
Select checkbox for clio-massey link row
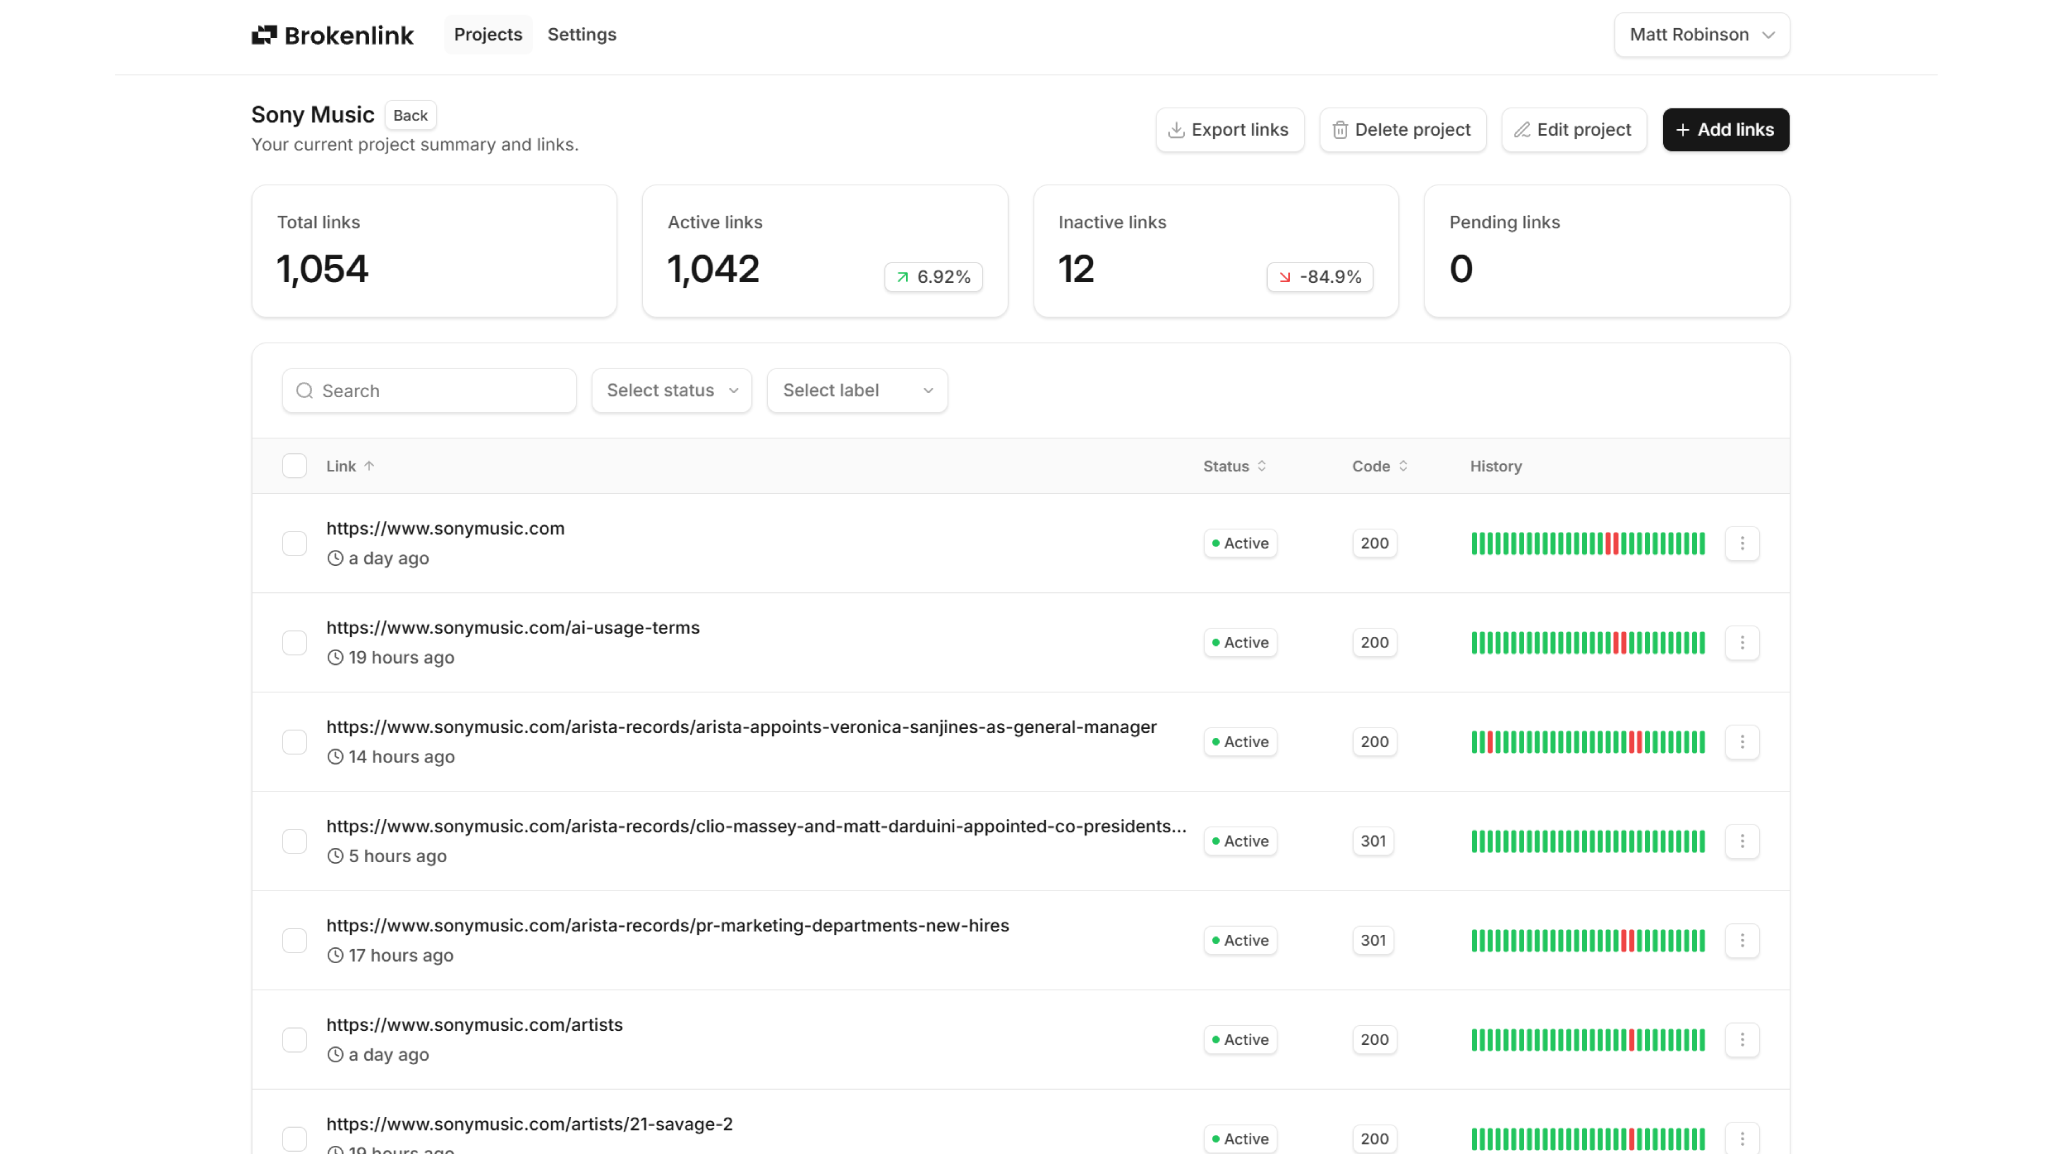(x=294, y=841)
